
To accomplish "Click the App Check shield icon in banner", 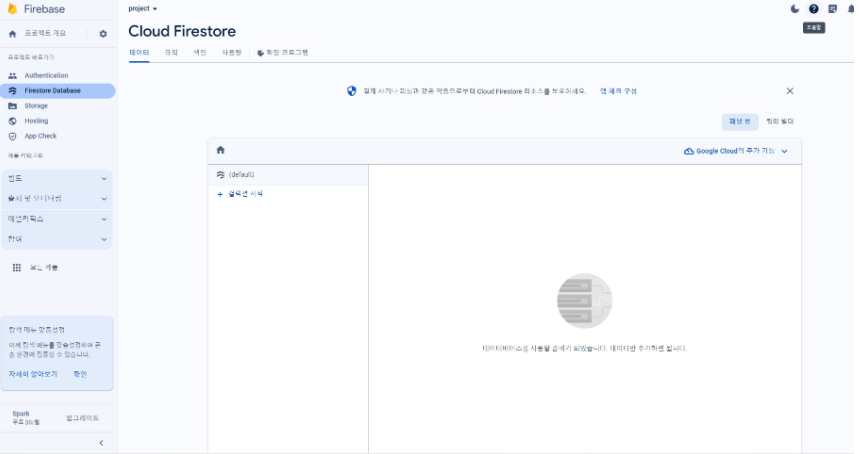I will [x=352, y=91].
